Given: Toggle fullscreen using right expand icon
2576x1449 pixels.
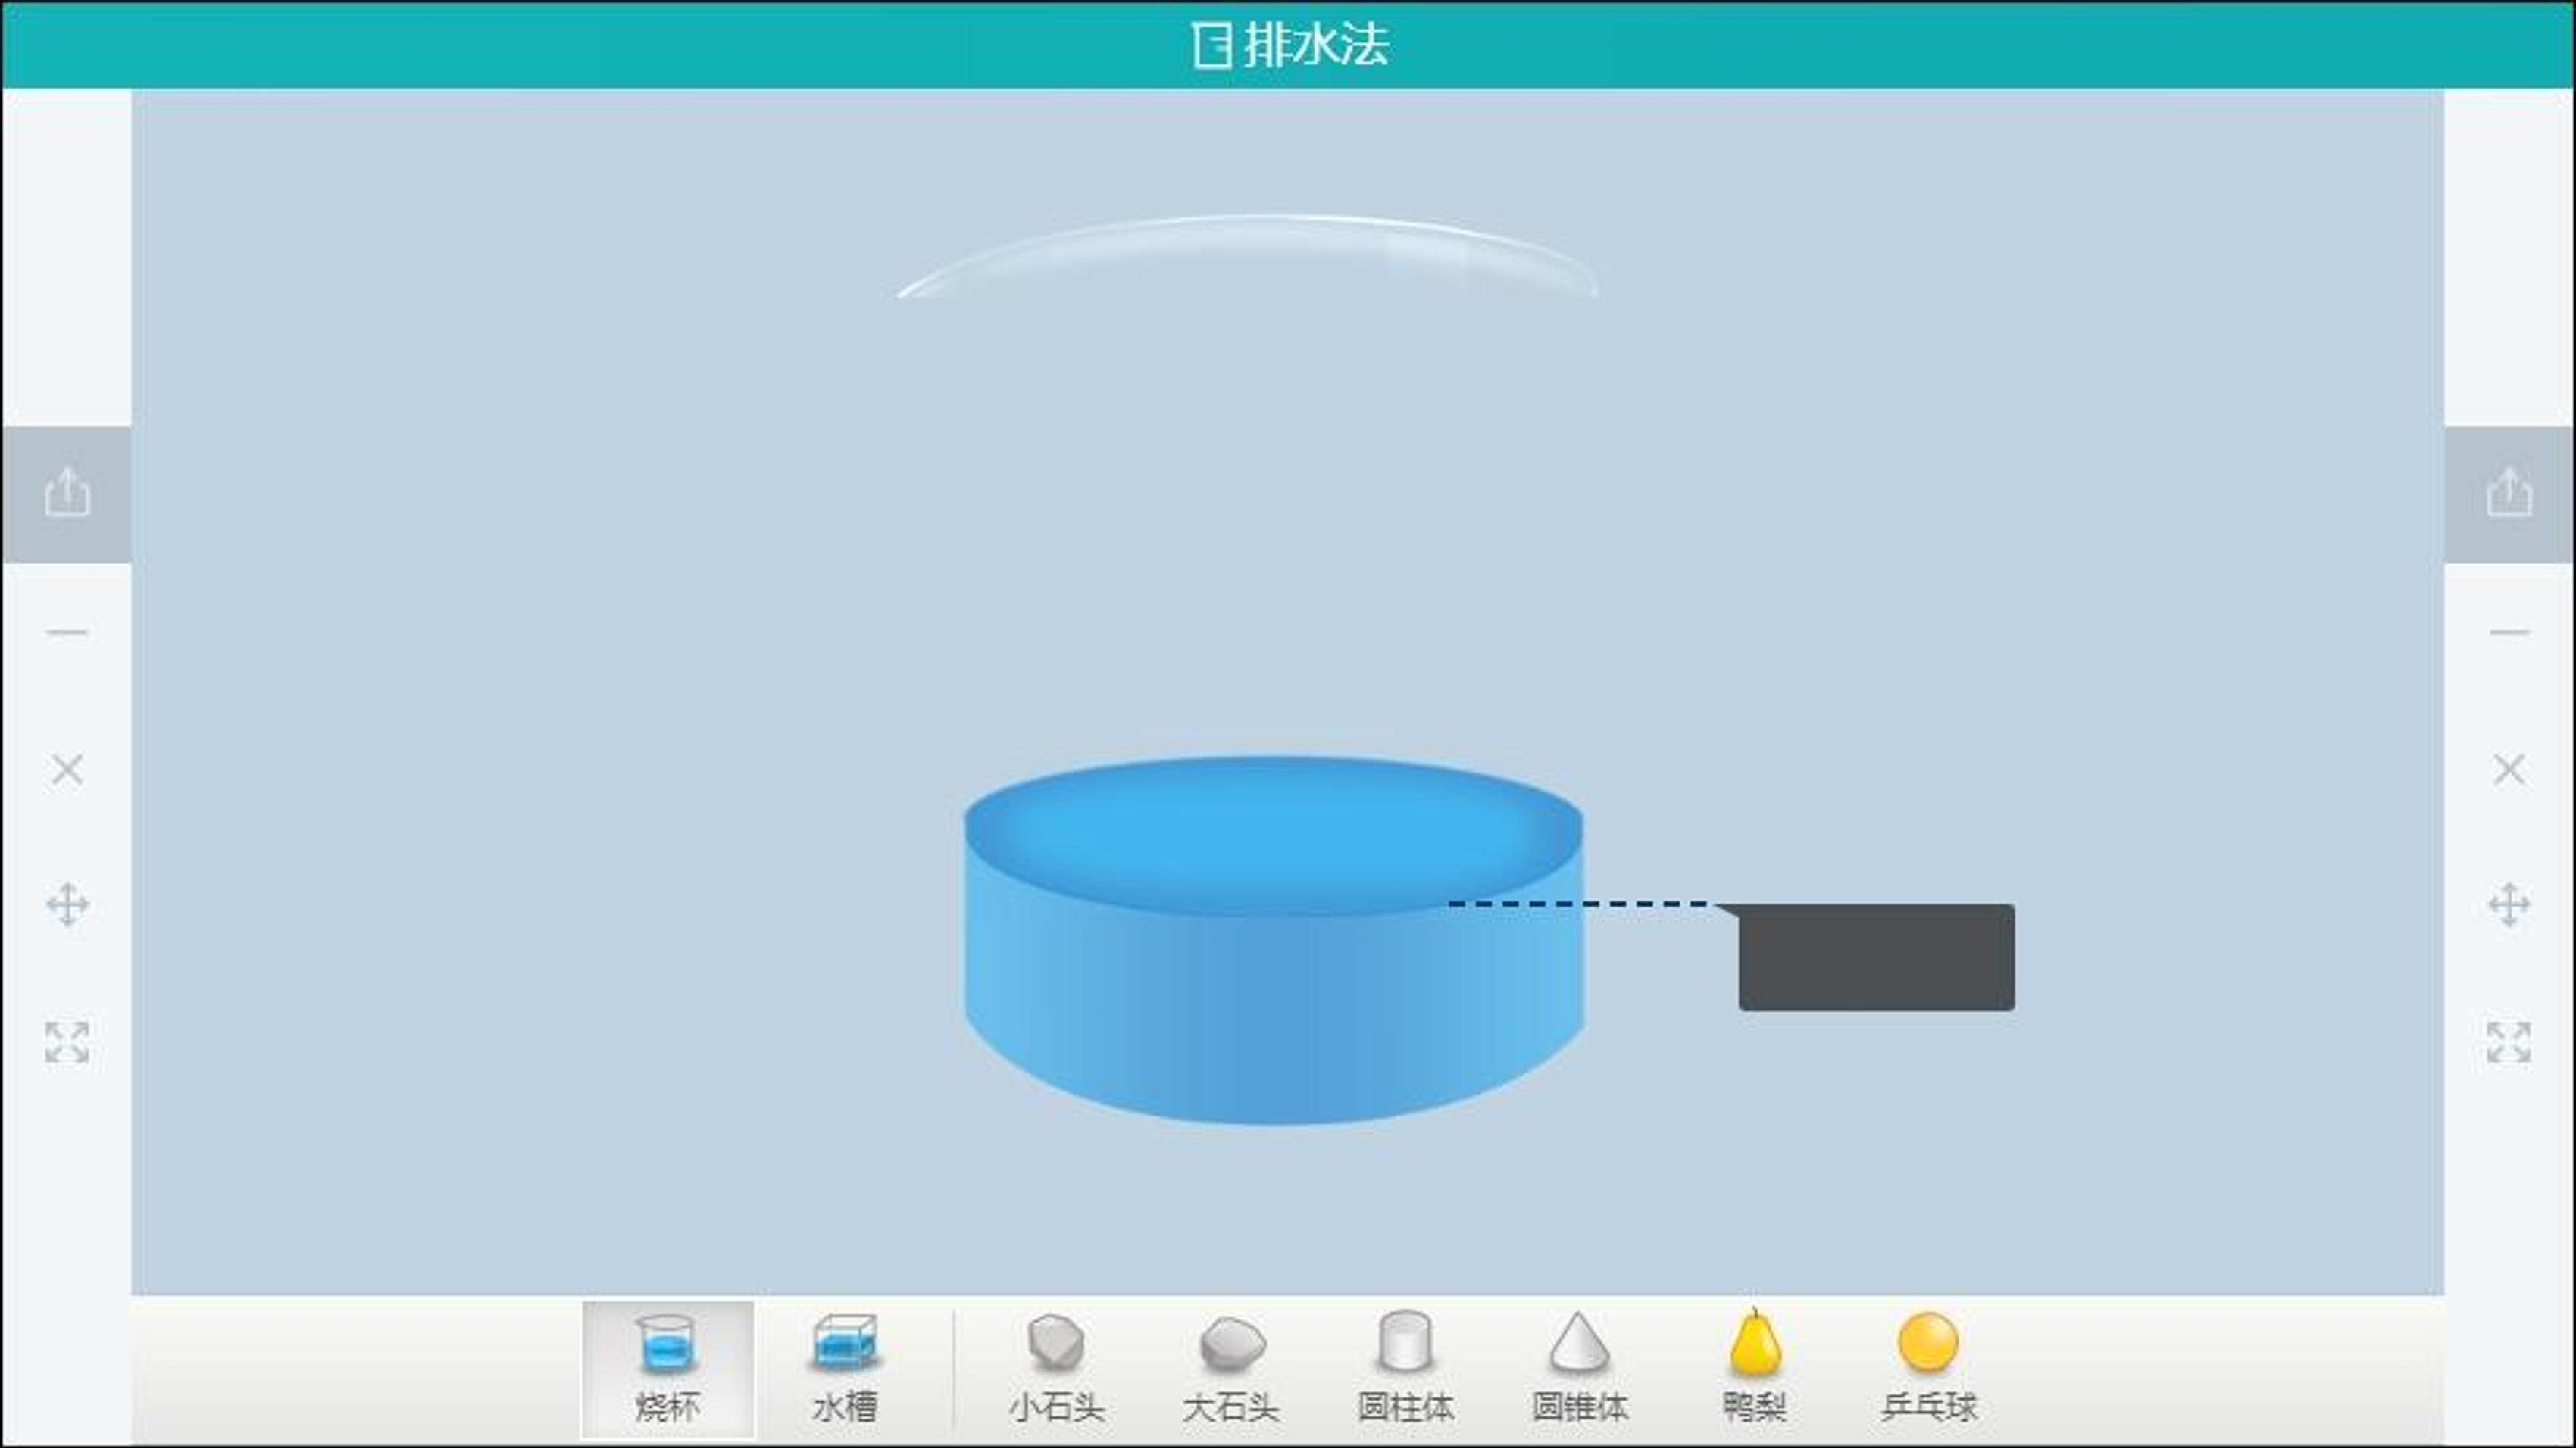Looking at the screenshot, I should coord(2509,1042).
